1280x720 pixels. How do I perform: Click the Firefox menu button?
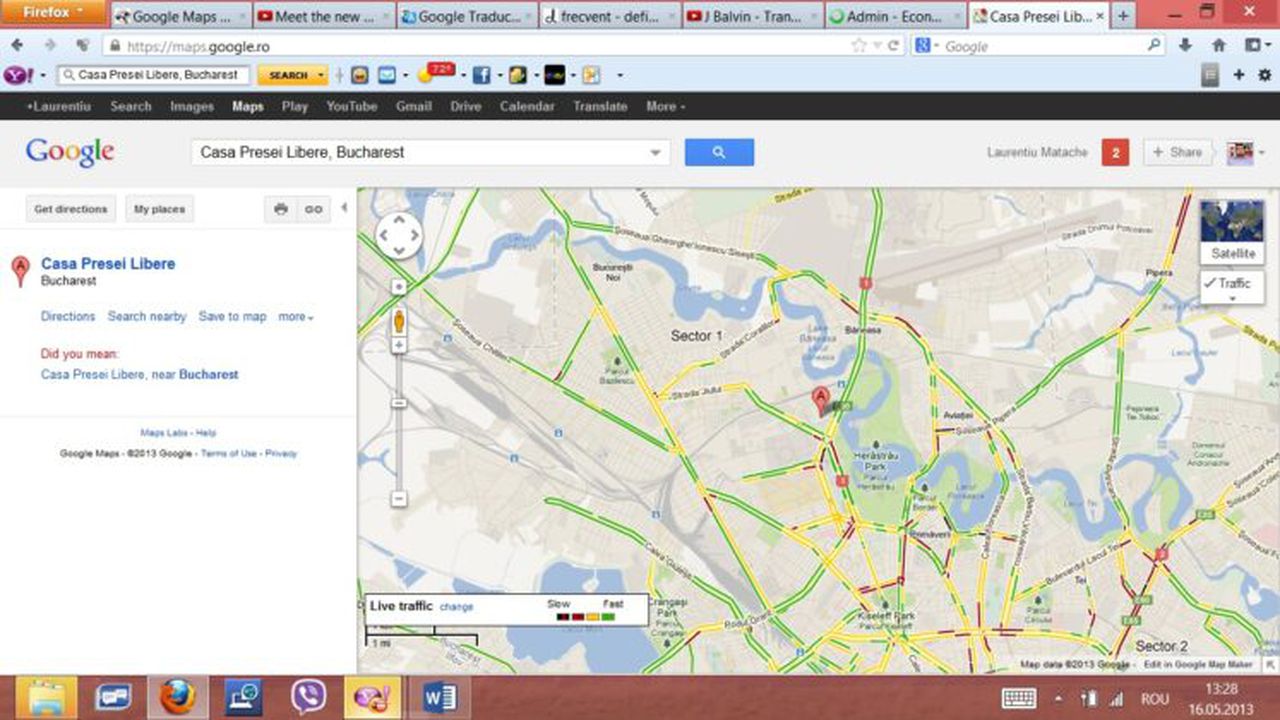coord(54,12)
